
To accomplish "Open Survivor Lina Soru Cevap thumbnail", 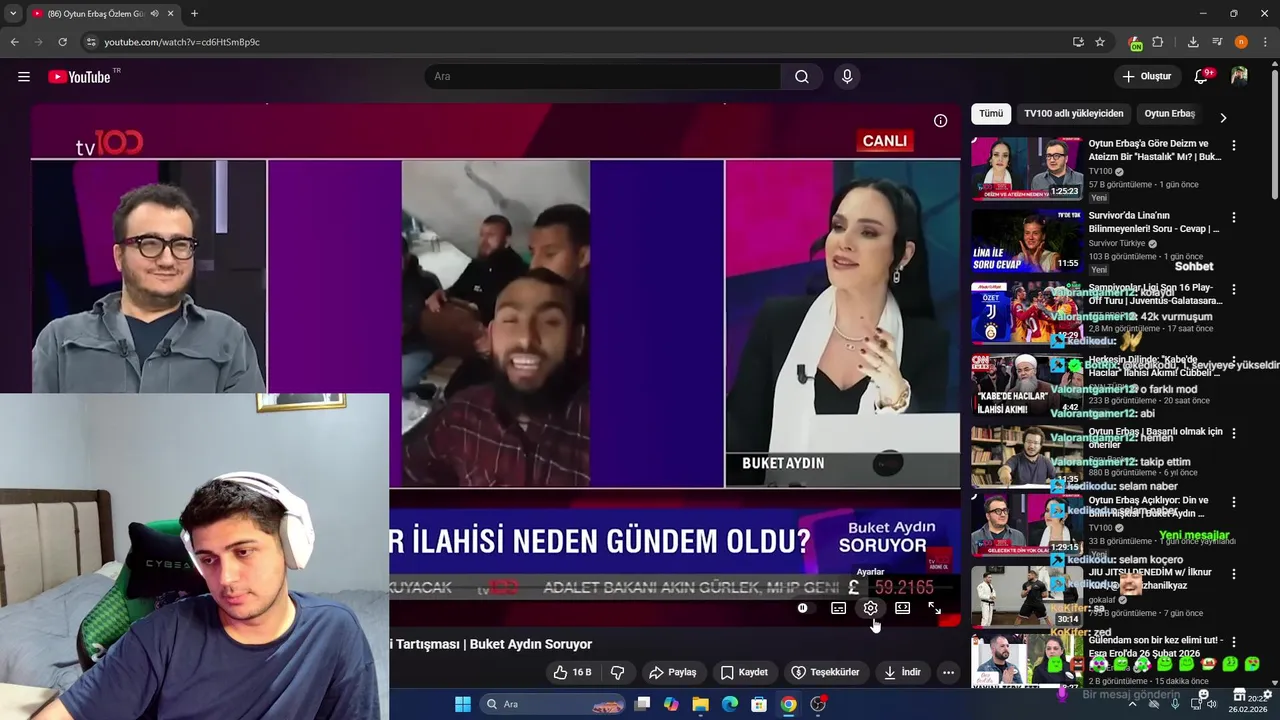I will (1027, 241).
